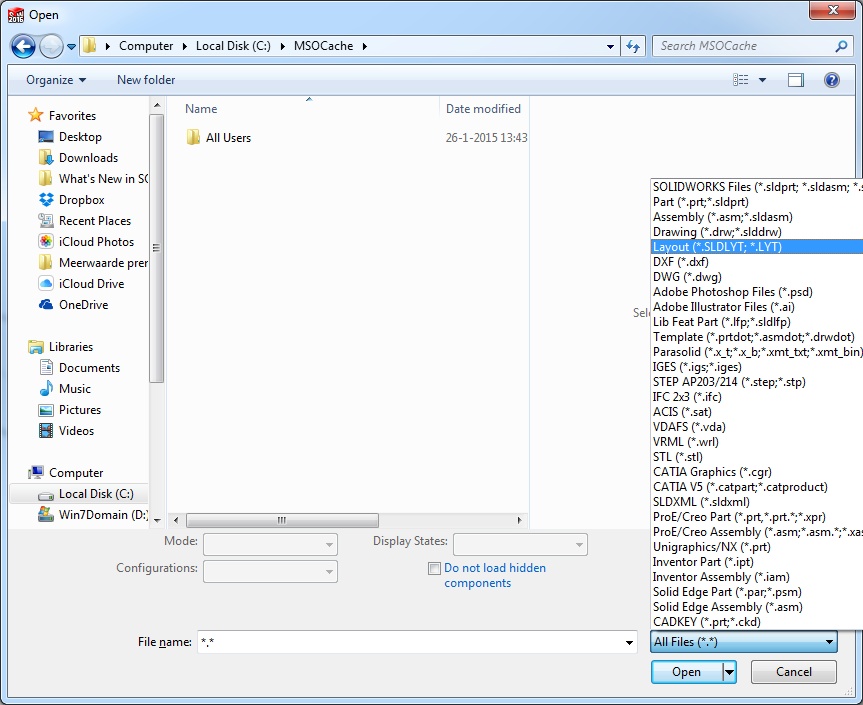Click the navigation pane scroll-down arrow

(x=157, y=520)
